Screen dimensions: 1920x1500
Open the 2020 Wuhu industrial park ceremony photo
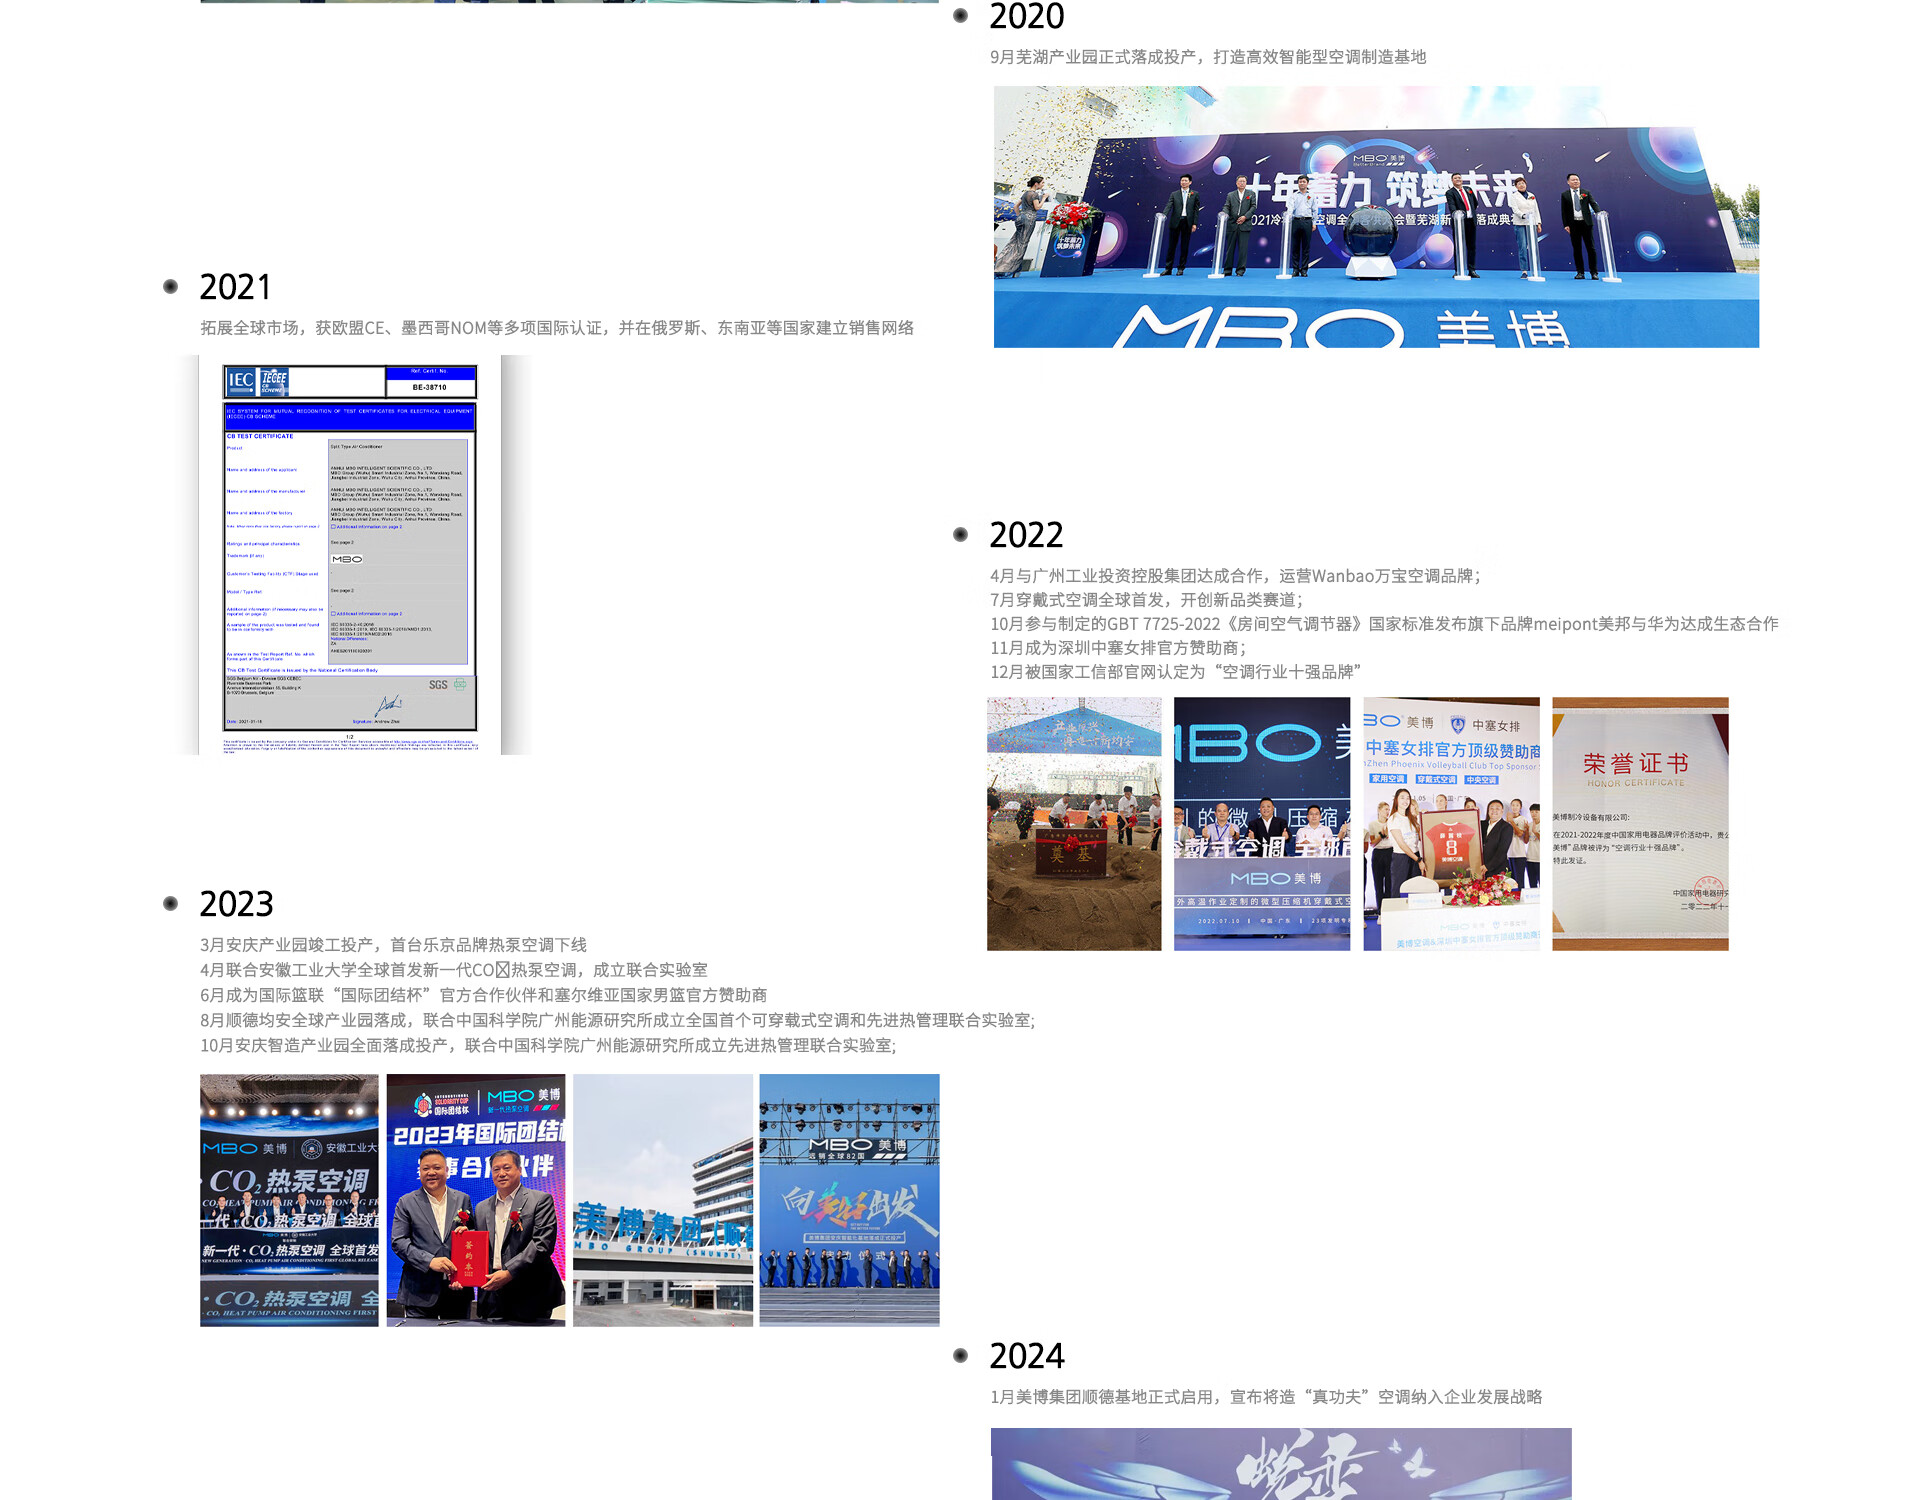1376,217
